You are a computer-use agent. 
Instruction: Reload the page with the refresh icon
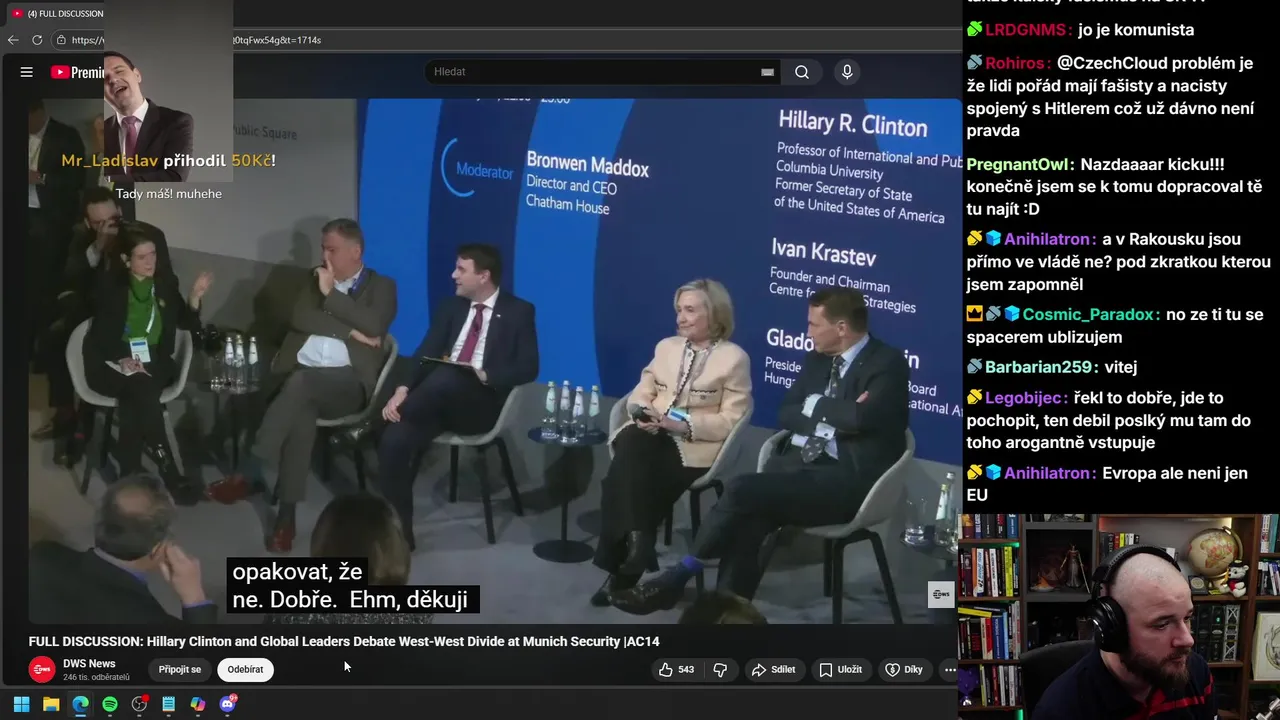[x=37, y=40]
